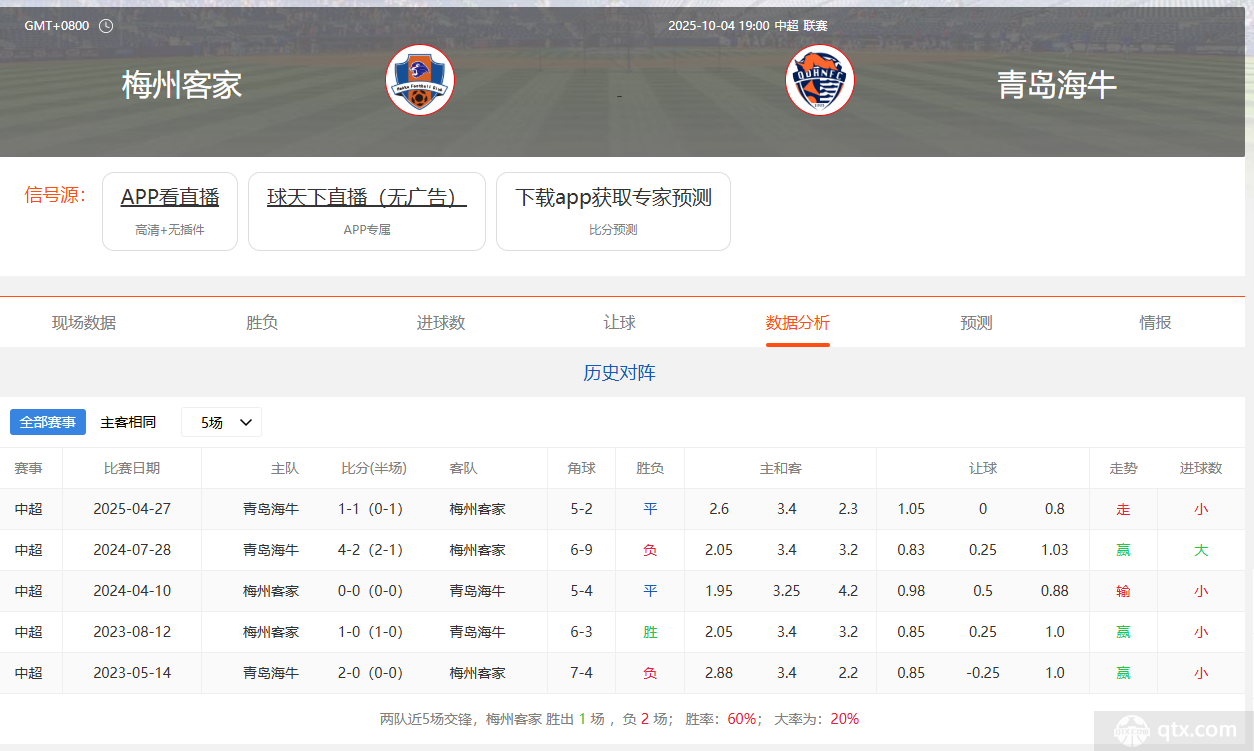Switch to the 胜负 tab
1254x751 pixels.
pos(262,323)
